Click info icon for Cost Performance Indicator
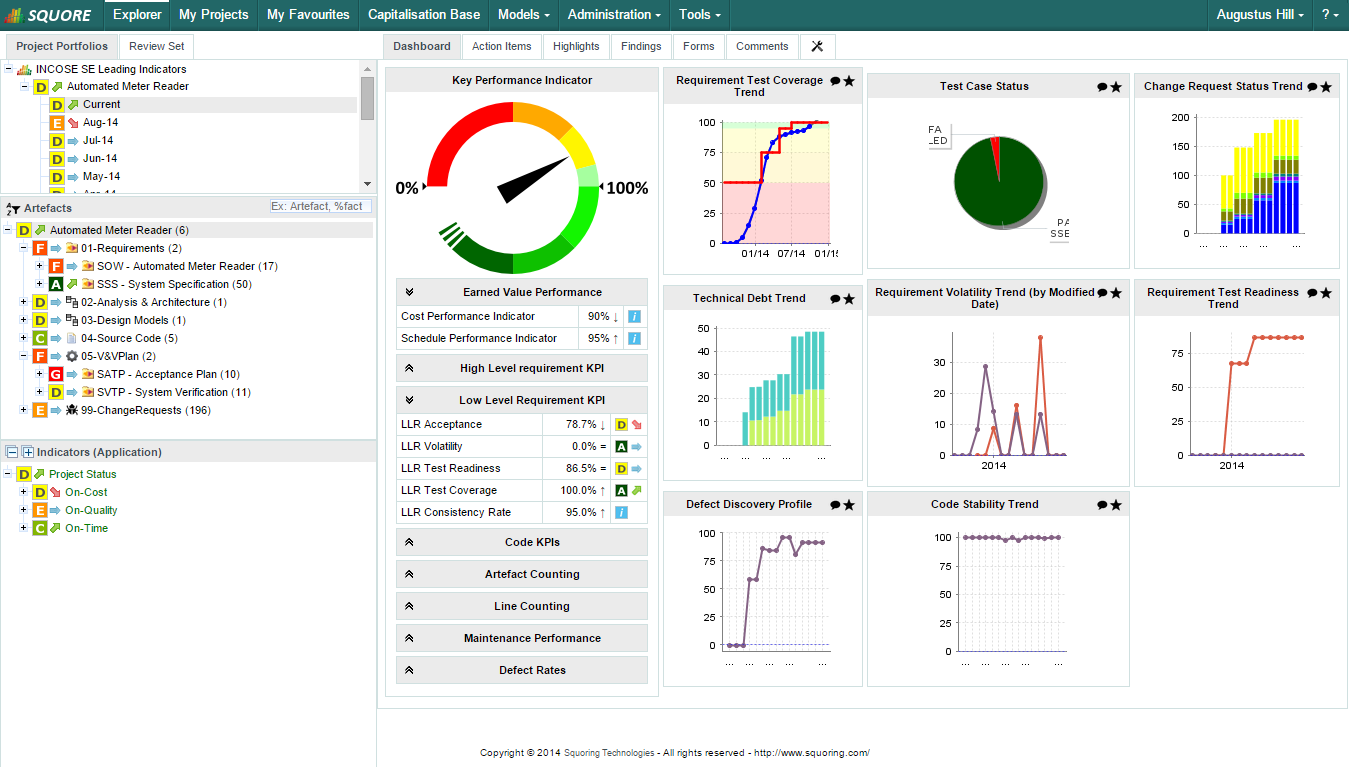1349x767 pixels. (x=634, y=317)
